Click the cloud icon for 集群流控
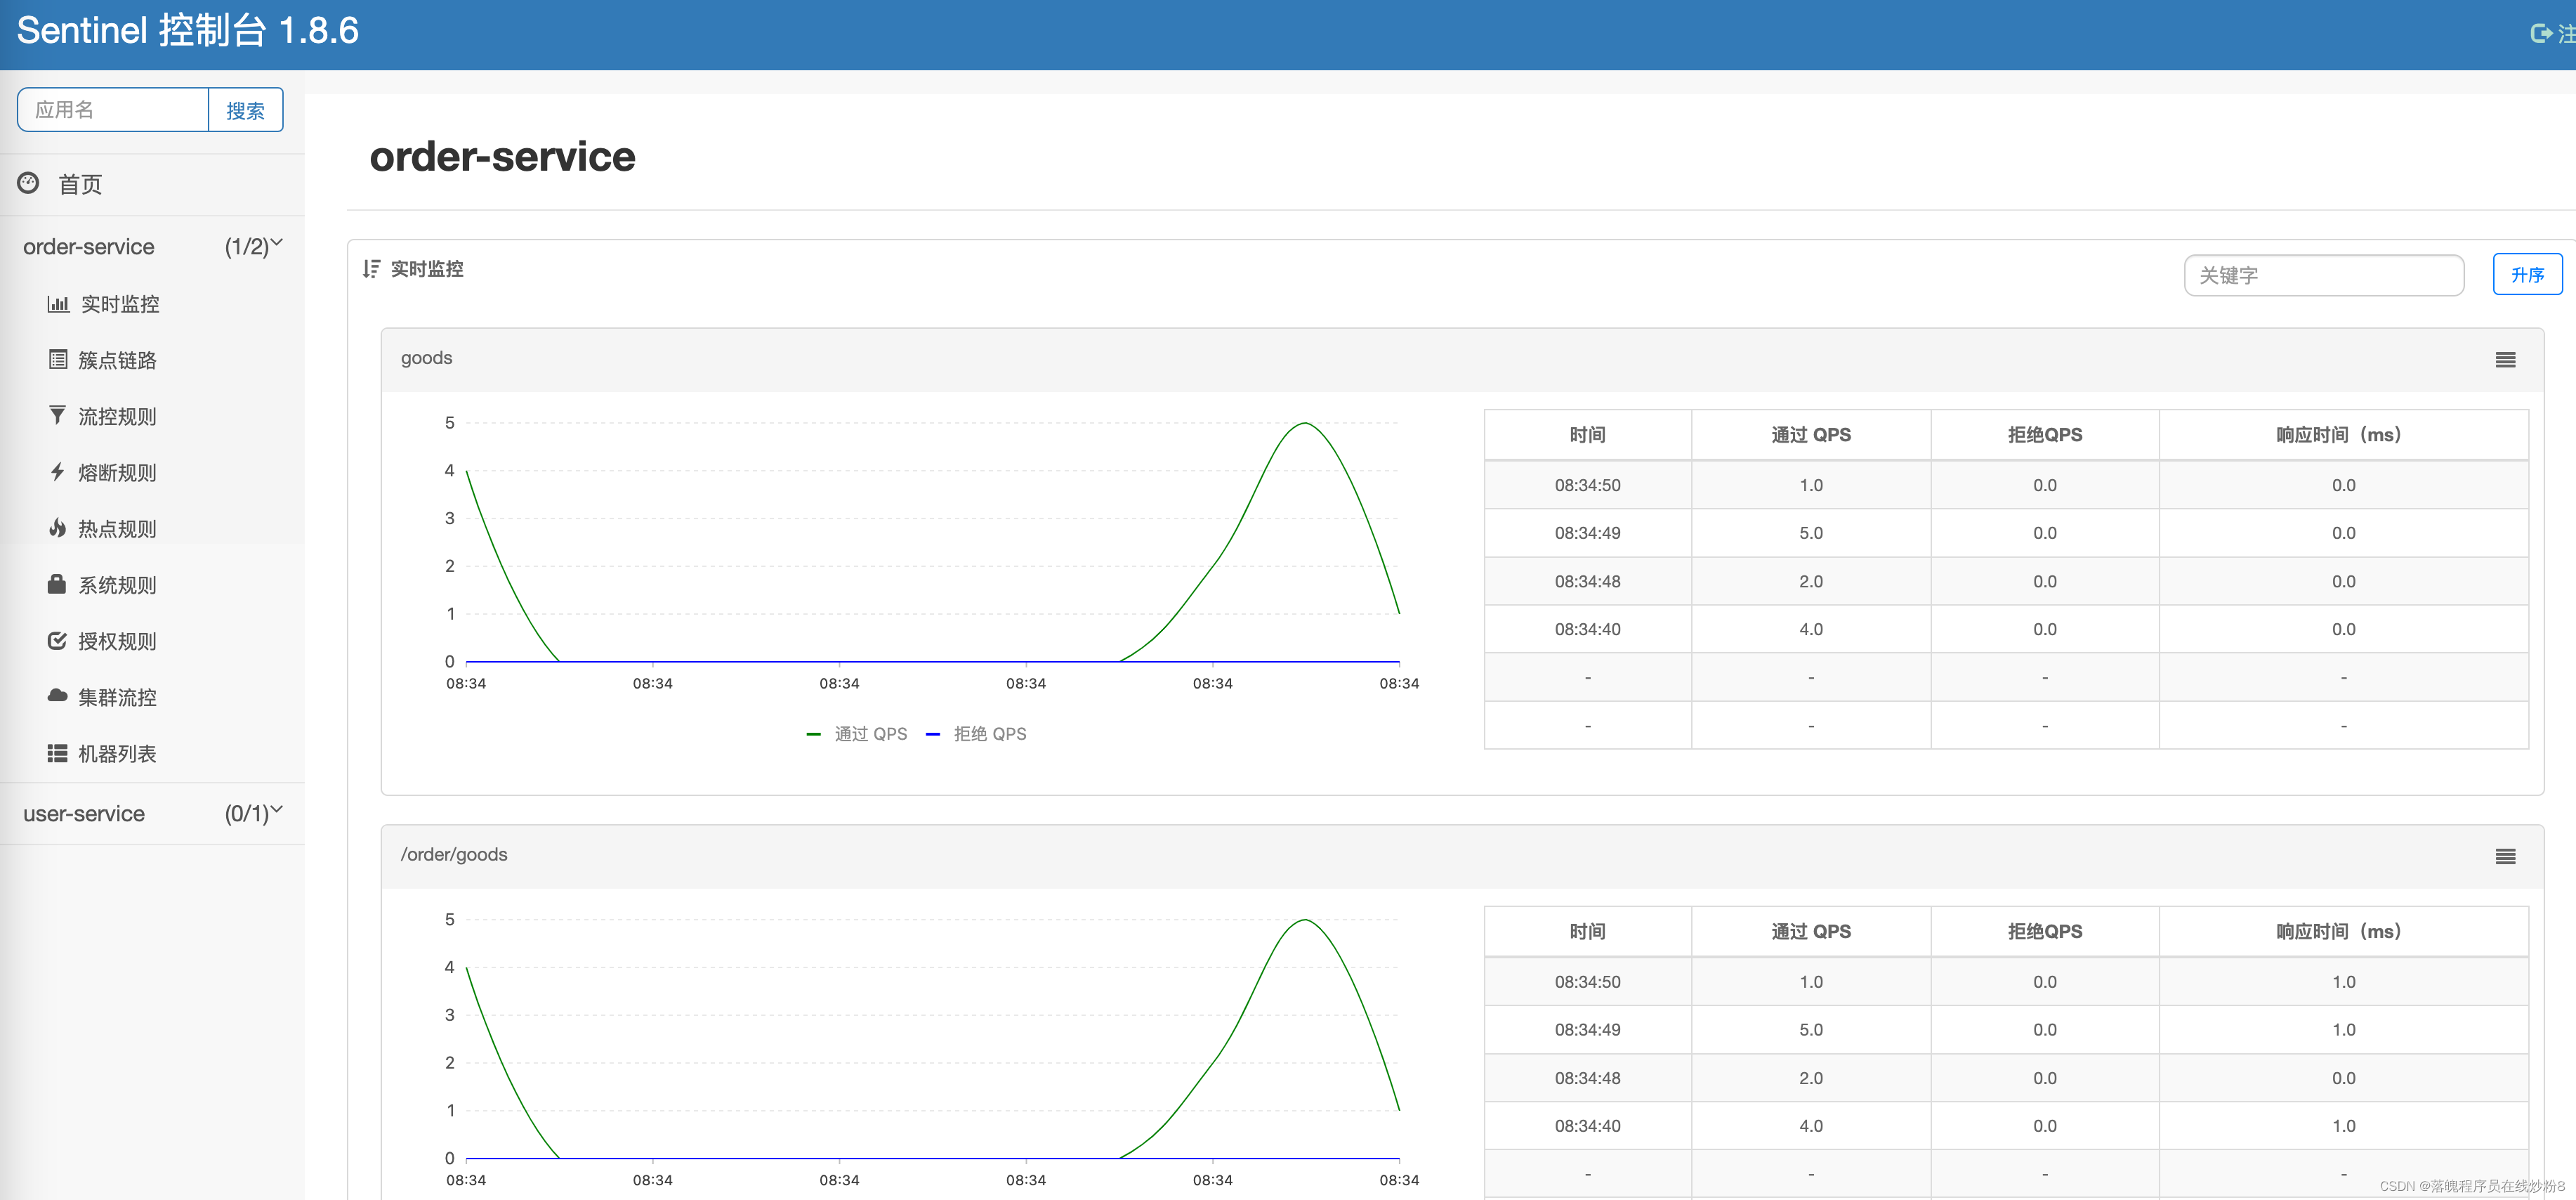Viewport: 2576px width, 1200px height. point(58,696)
